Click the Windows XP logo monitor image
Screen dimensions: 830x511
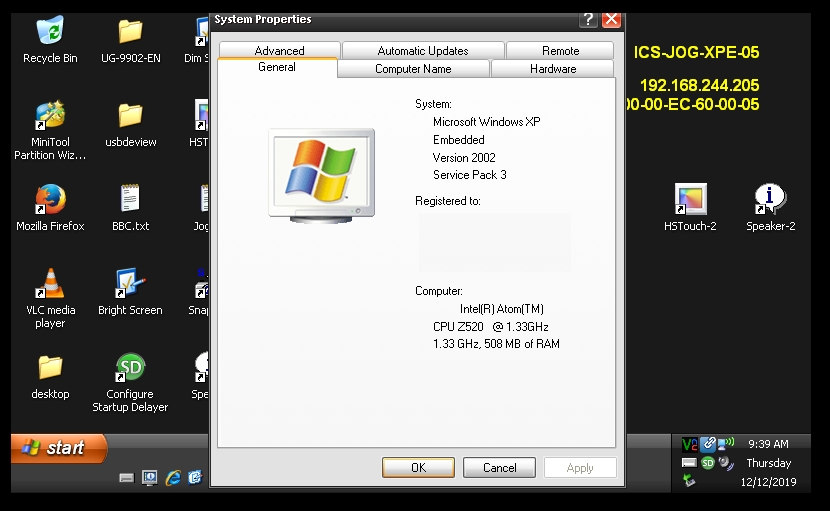321,175
